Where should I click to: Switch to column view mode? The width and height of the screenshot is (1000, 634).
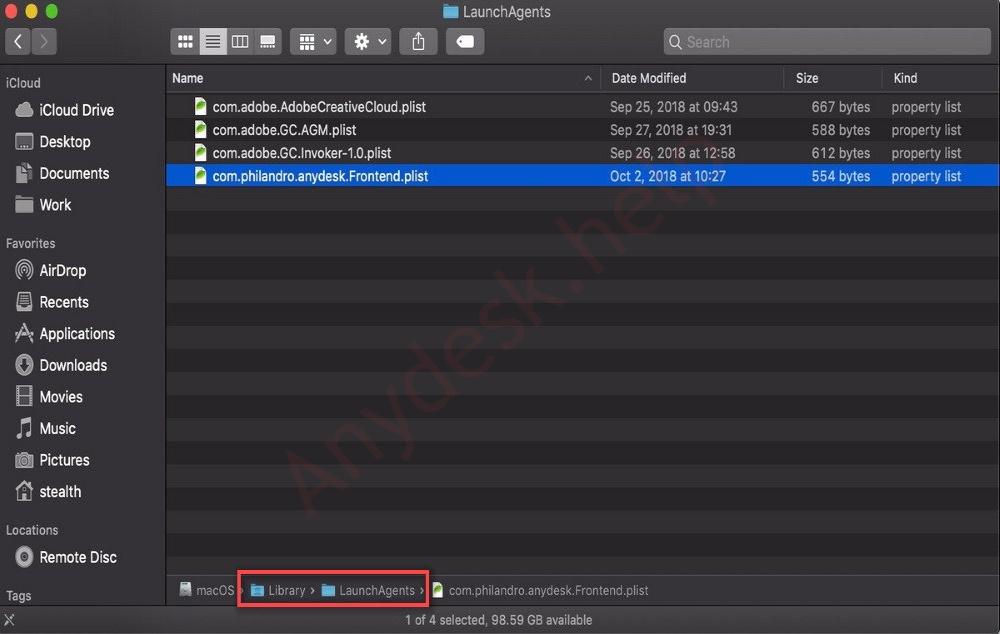click(240, 42)
